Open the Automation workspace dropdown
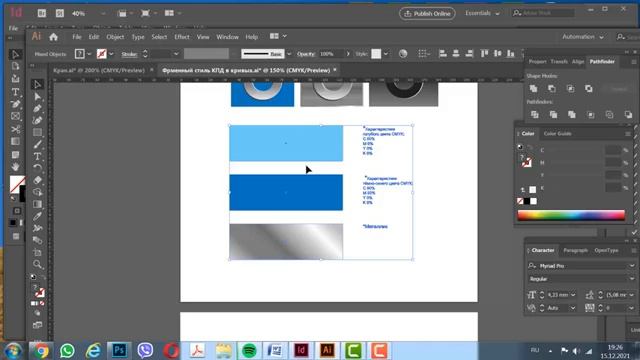 [x=582, y=37]
